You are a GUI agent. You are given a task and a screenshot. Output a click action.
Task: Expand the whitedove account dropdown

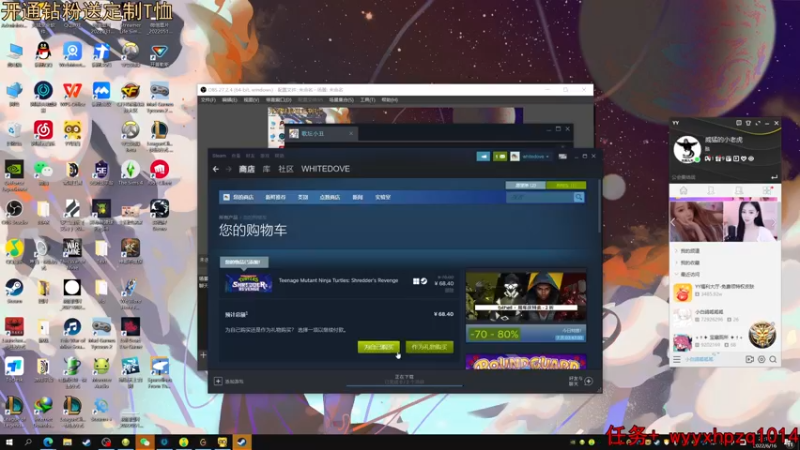point(536,157)
